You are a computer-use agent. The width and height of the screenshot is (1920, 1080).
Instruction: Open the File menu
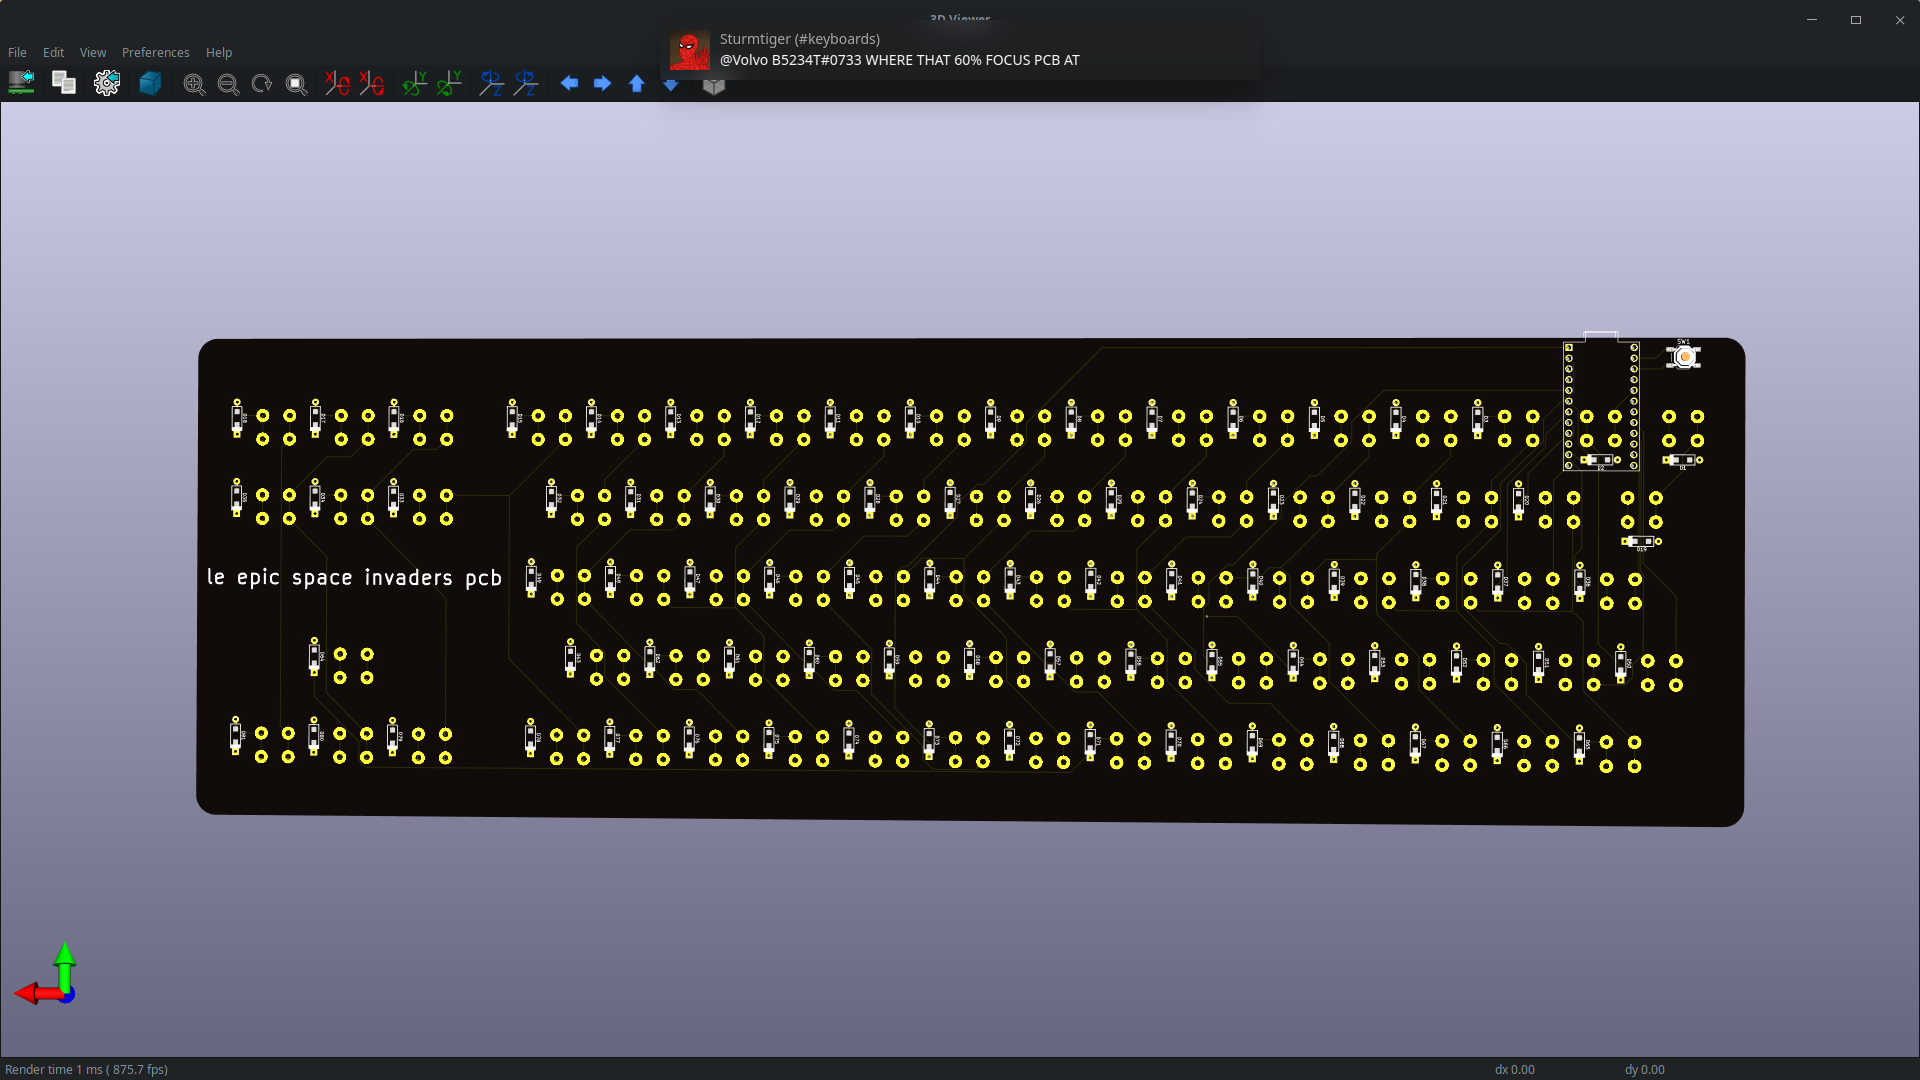[16, 52]
